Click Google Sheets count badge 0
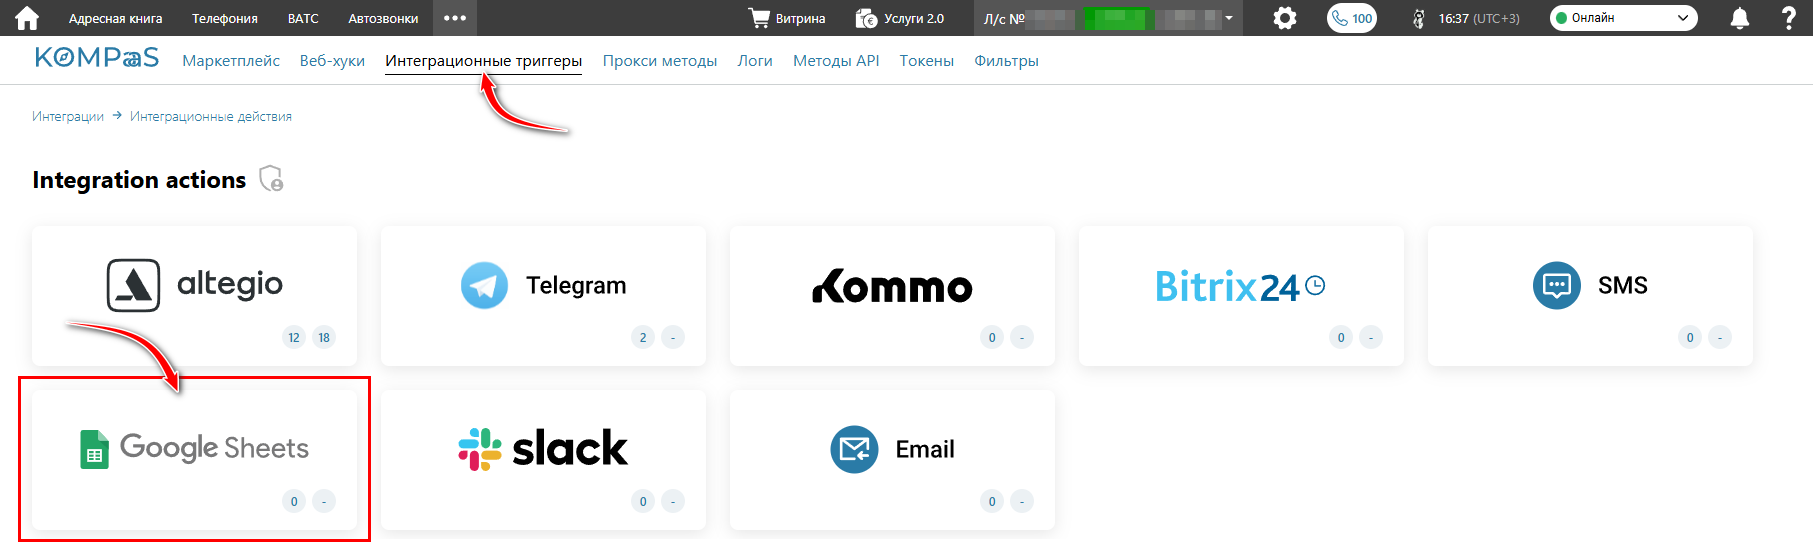 [x=294, y=501]
